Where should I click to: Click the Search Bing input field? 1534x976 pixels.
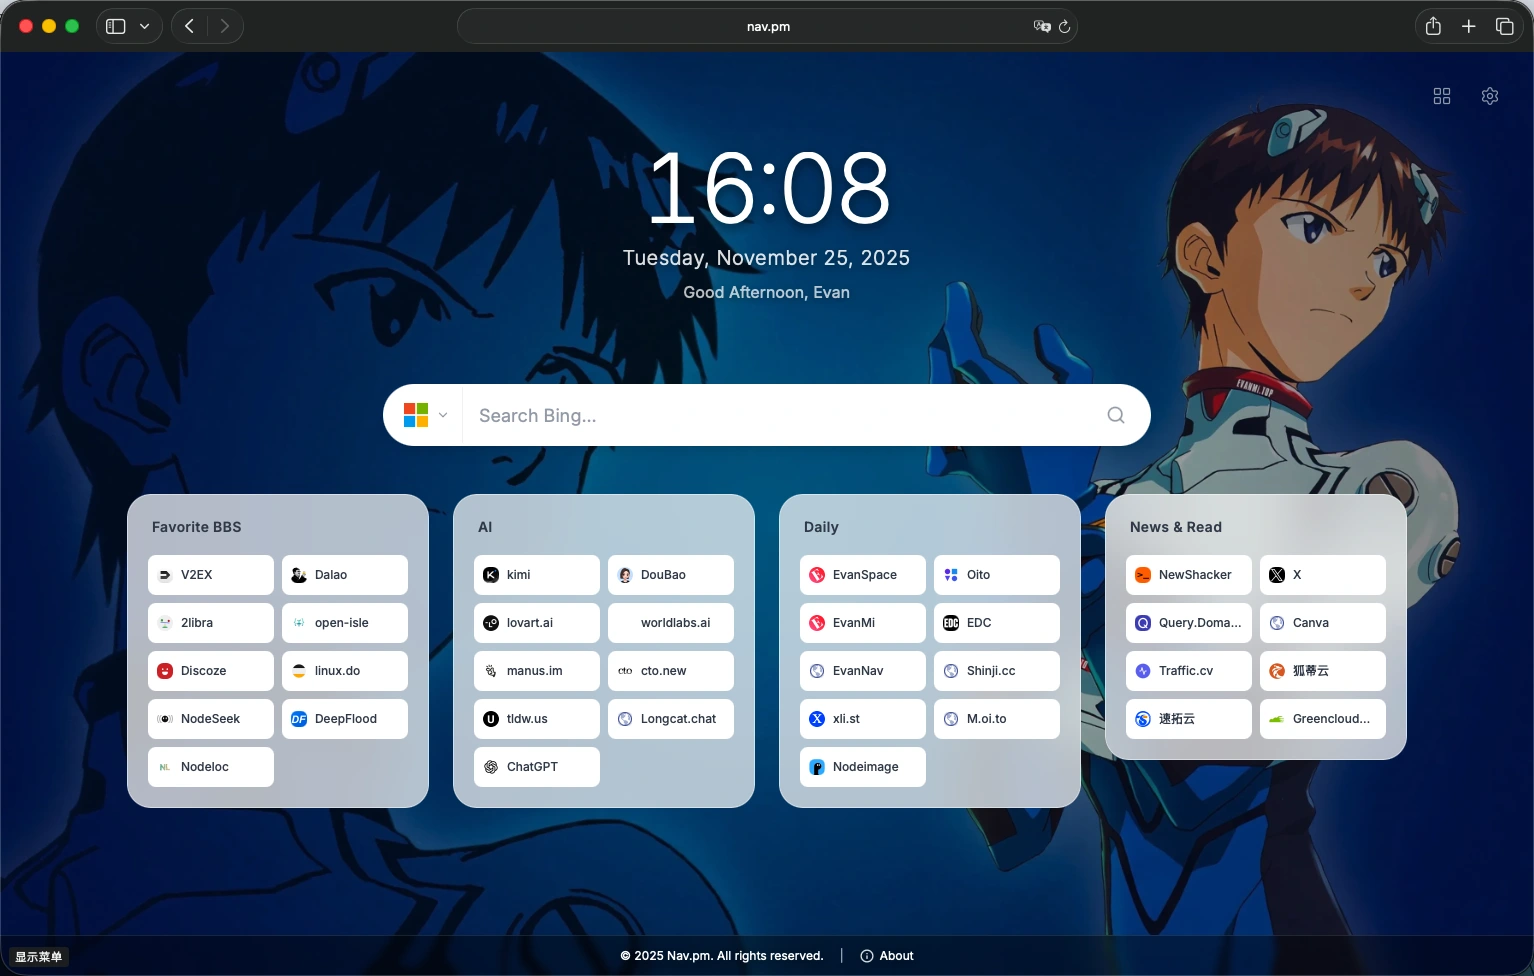click(x=780, y=415)
